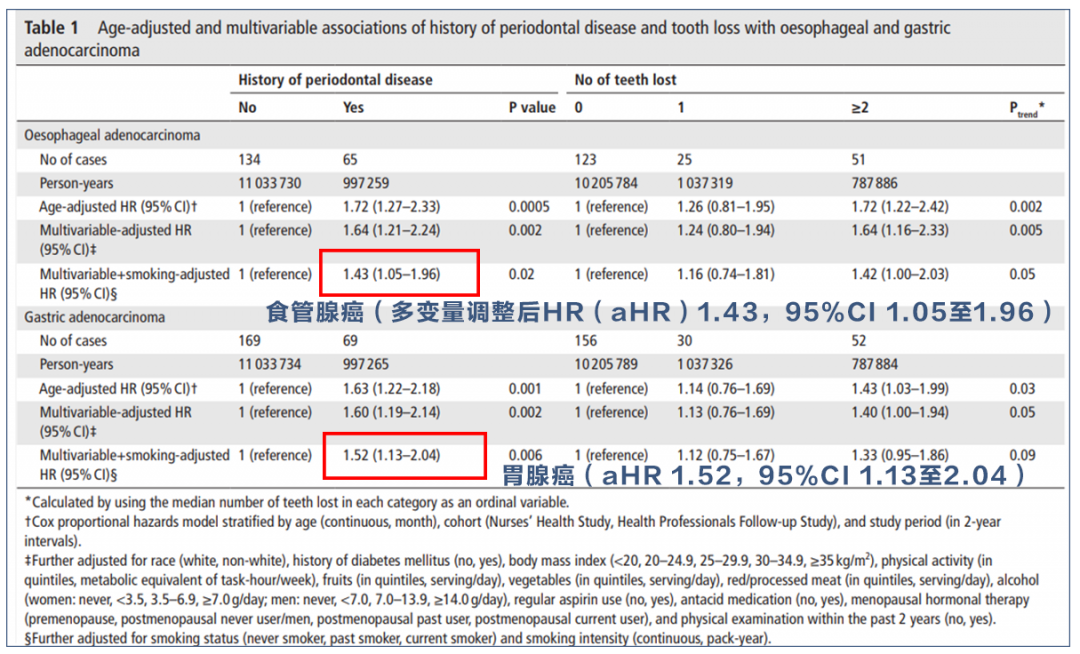This screenshot has height=654, width=1080.
Task: Click the P value "0.0005"
Action: pyautogui.click(x=529, y=207)
